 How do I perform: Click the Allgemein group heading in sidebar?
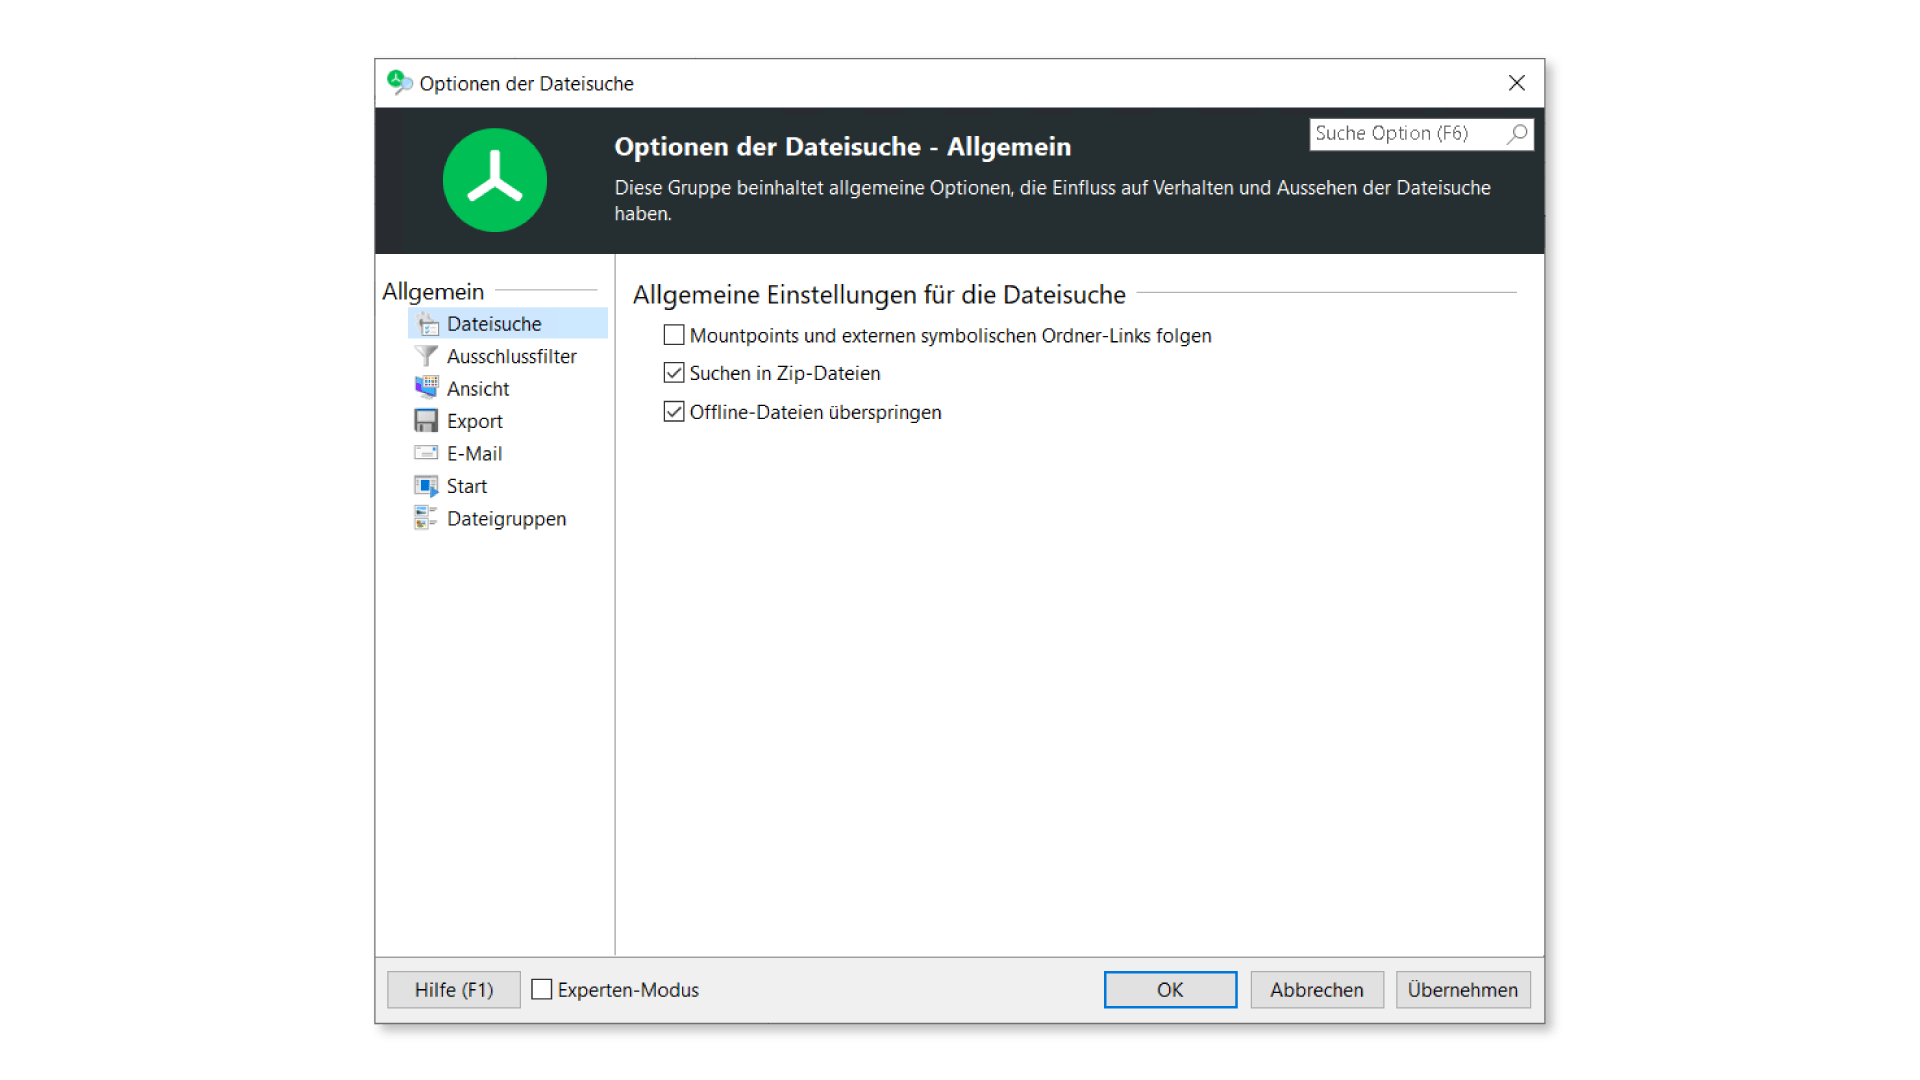433,291
